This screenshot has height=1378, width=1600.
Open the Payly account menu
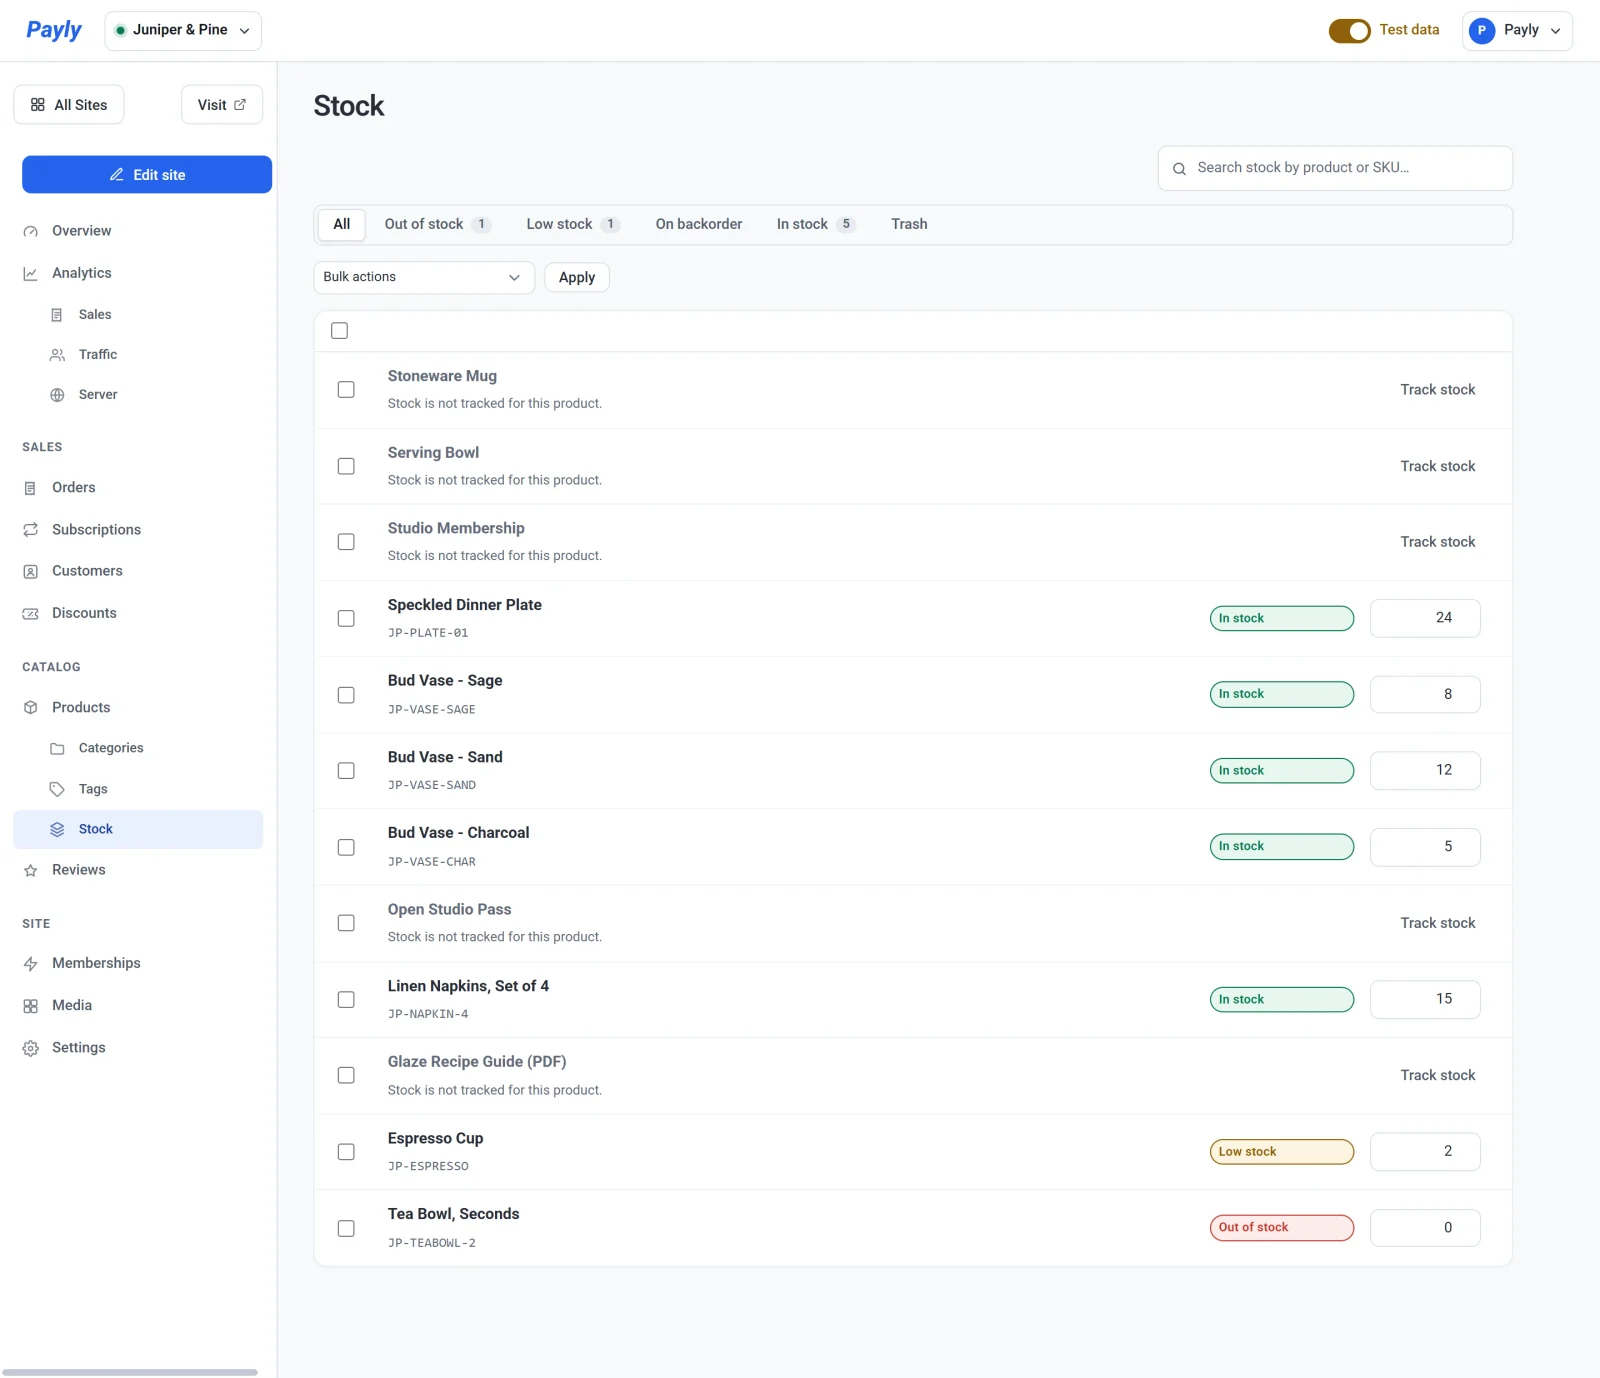tap(1517, 31)
